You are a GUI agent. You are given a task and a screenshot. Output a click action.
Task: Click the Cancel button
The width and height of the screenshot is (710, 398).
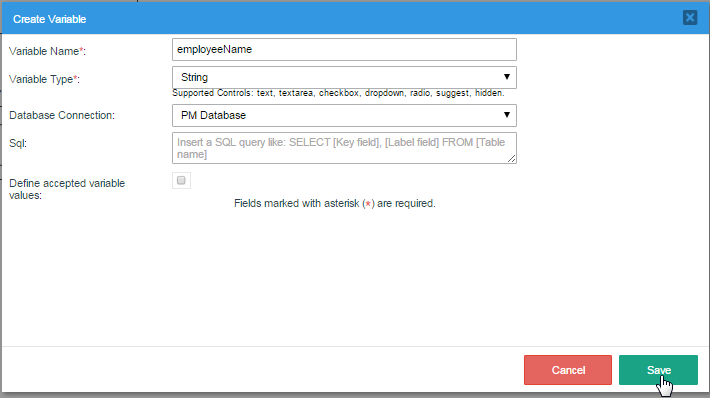[568, 370]
